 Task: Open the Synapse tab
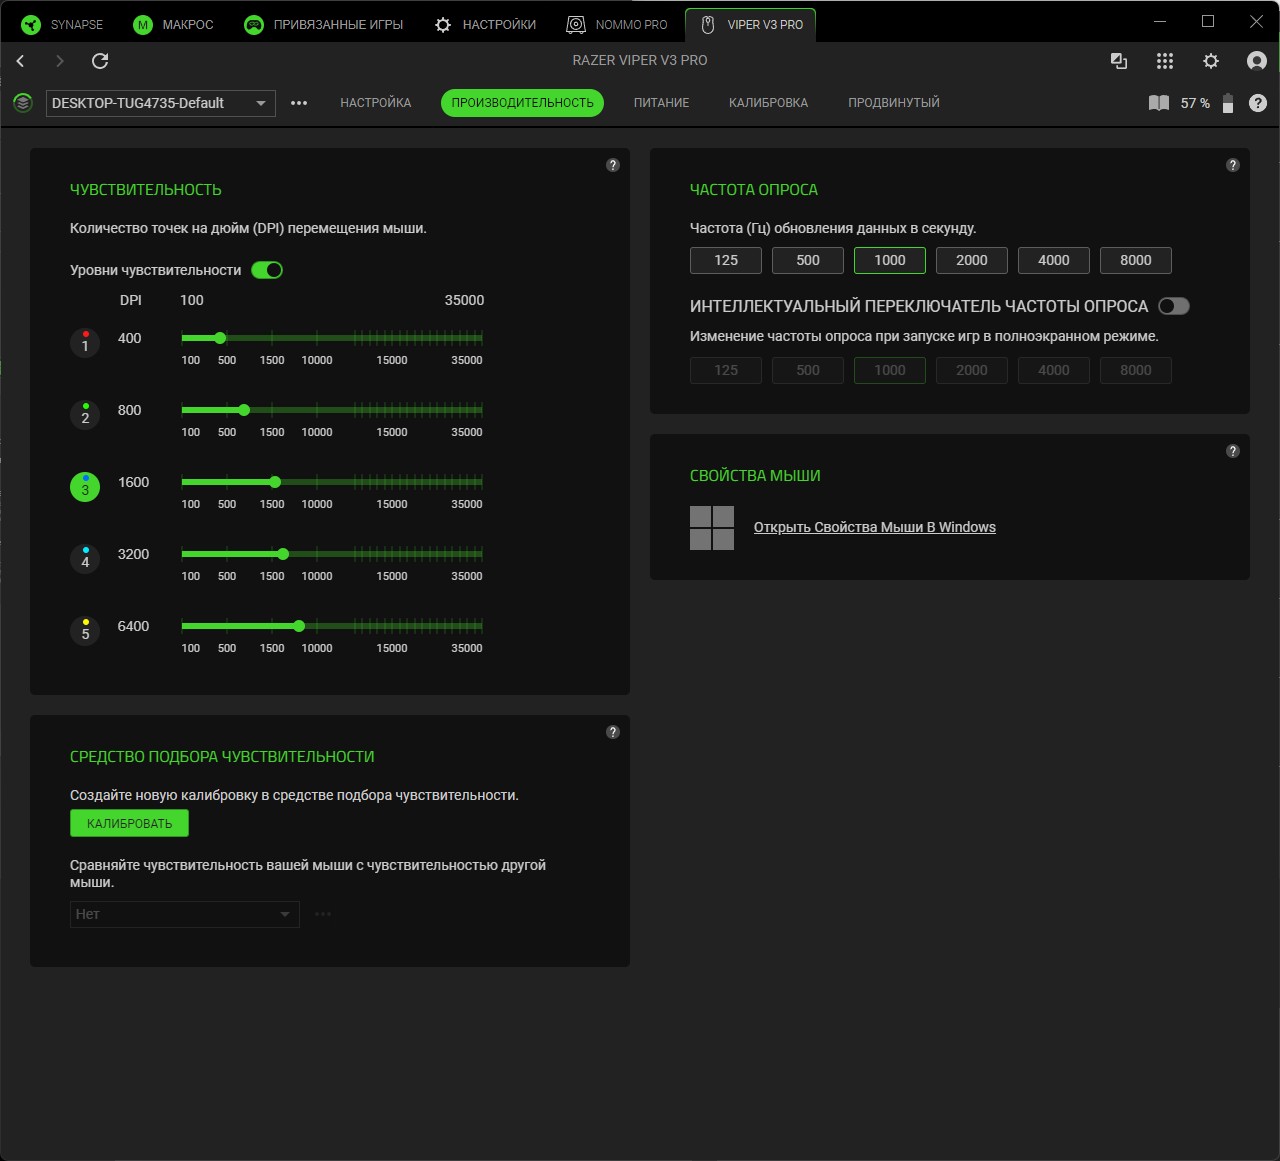point(62,25)
